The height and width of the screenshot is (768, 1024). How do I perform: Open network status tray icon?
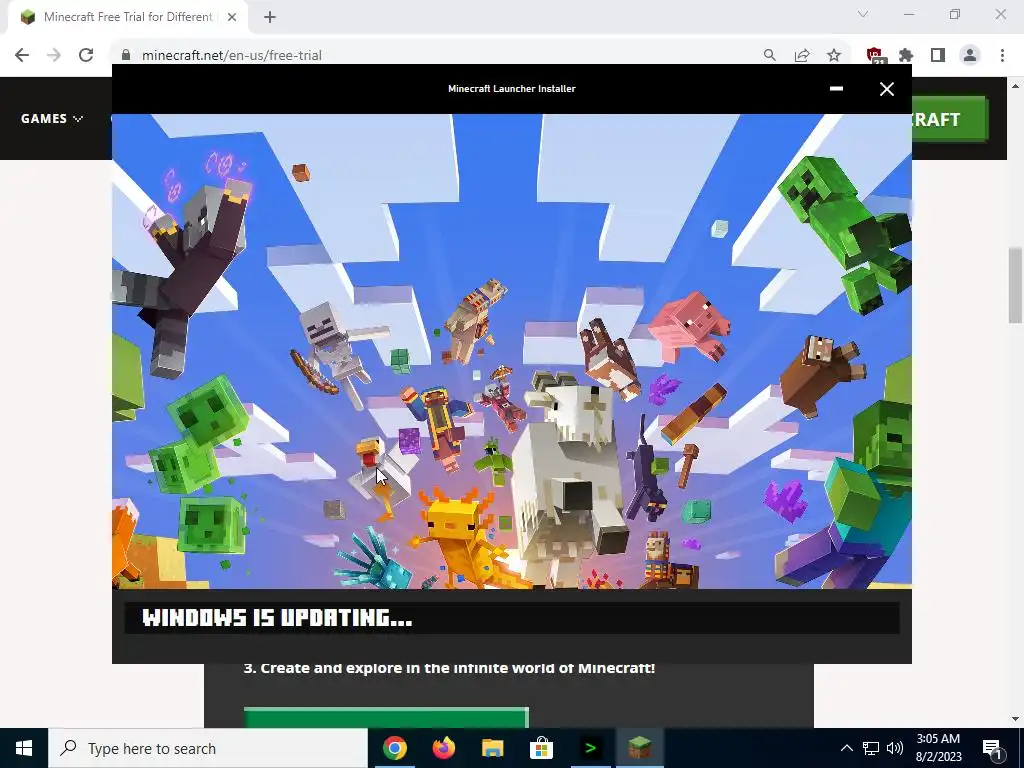pyautogui.click(x=871, y=748)
